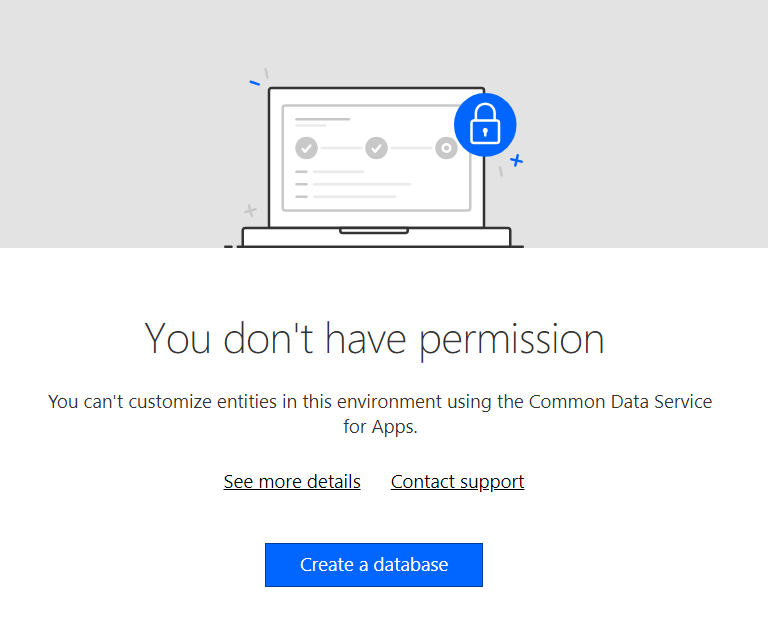Screen dimensions: 768x638
Task: Click the second gray checkmark circle
Action: click(x=376, y=148)
